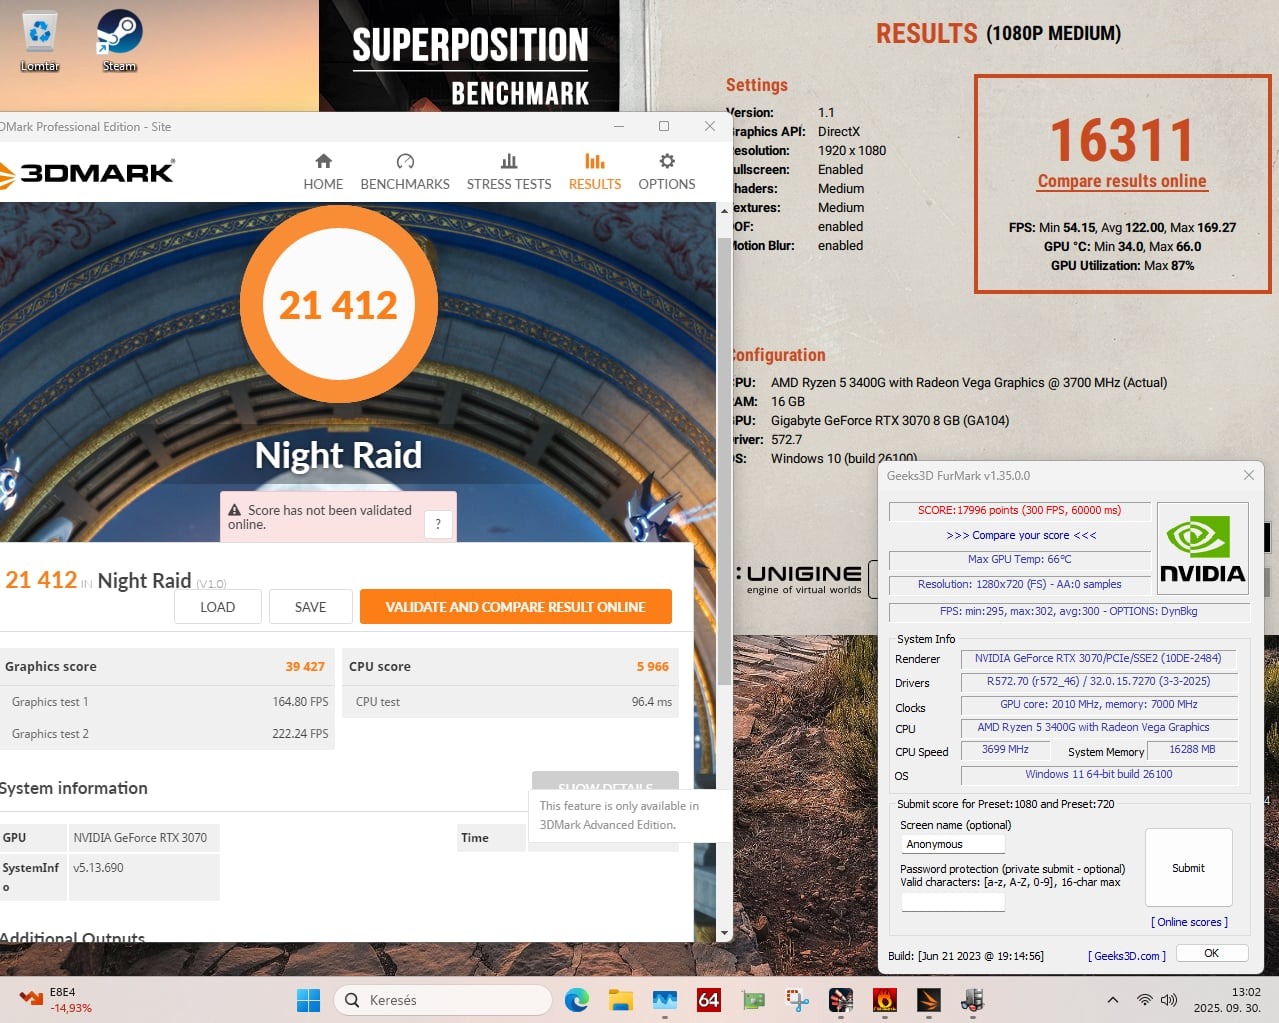Open the last taskbar app icon beside 3DMark

coord(973,1000)
